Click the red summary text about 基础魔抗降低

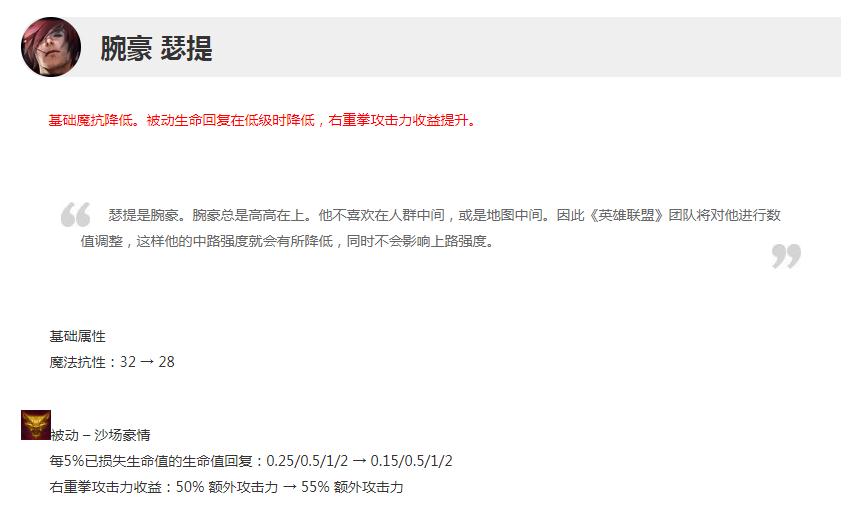coord(262,121)
